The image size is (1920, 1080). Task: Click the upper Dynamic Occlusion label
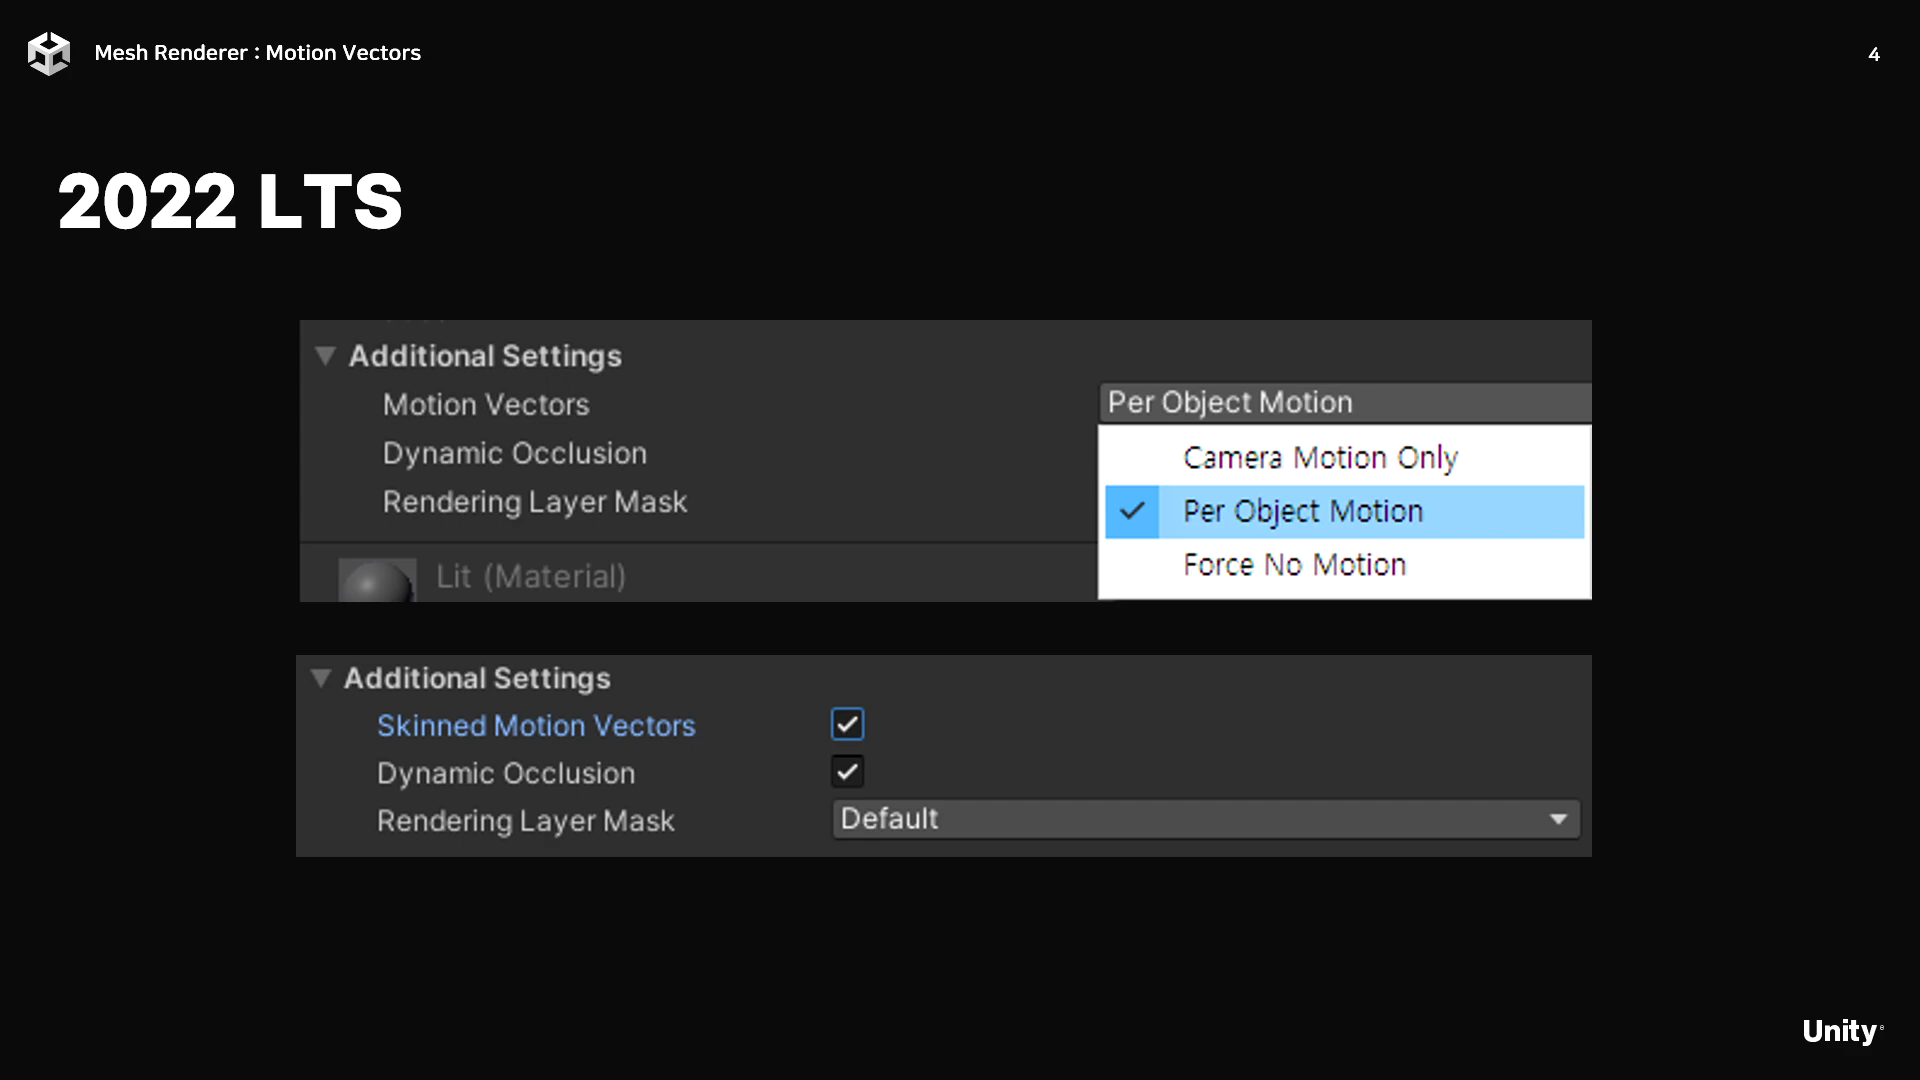tap(514, 454)
